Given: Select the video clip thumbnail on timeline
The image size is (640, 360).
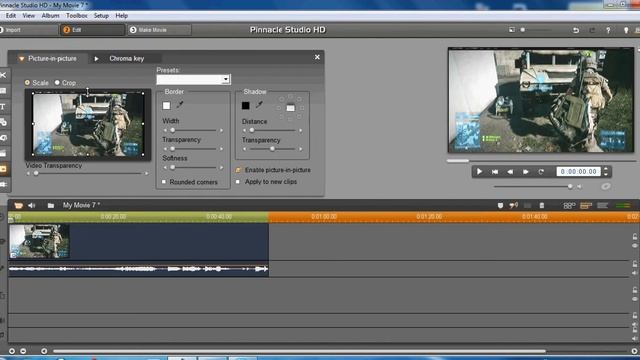Looking at the screenshot, I should 39,241.
